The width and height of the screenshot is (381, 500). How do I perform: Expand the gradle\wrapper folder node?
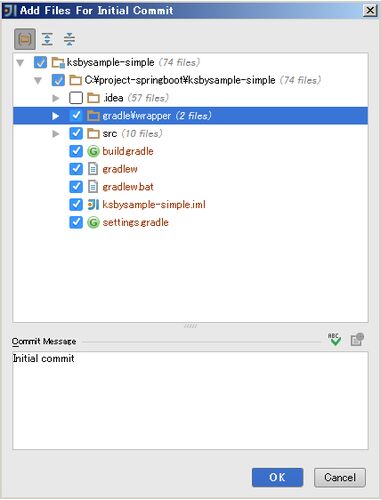click(56, 116)
